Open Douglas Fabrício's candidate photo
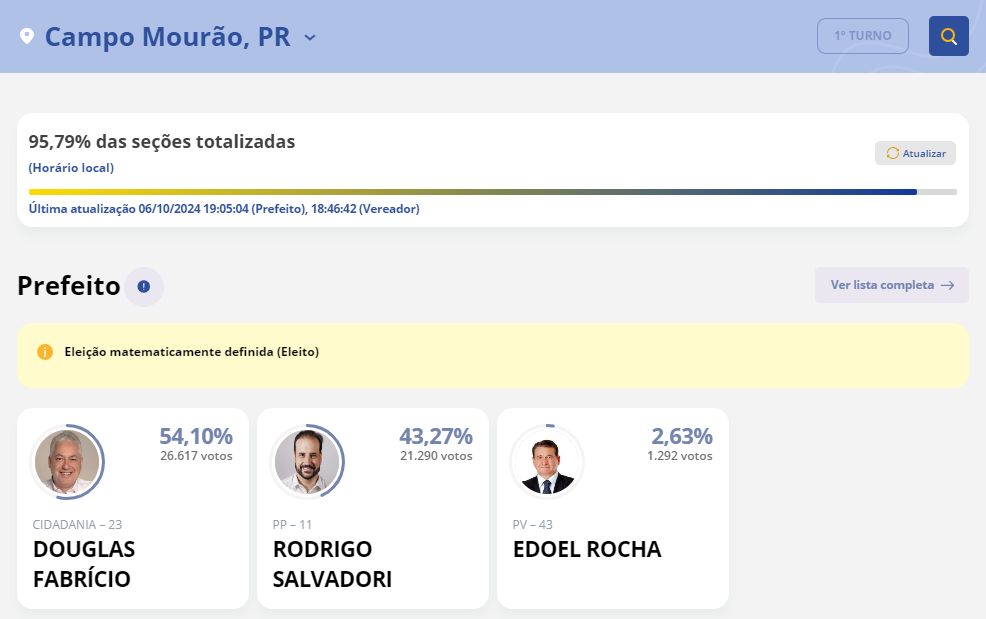986x619 pixels. (x=68, y=462)
